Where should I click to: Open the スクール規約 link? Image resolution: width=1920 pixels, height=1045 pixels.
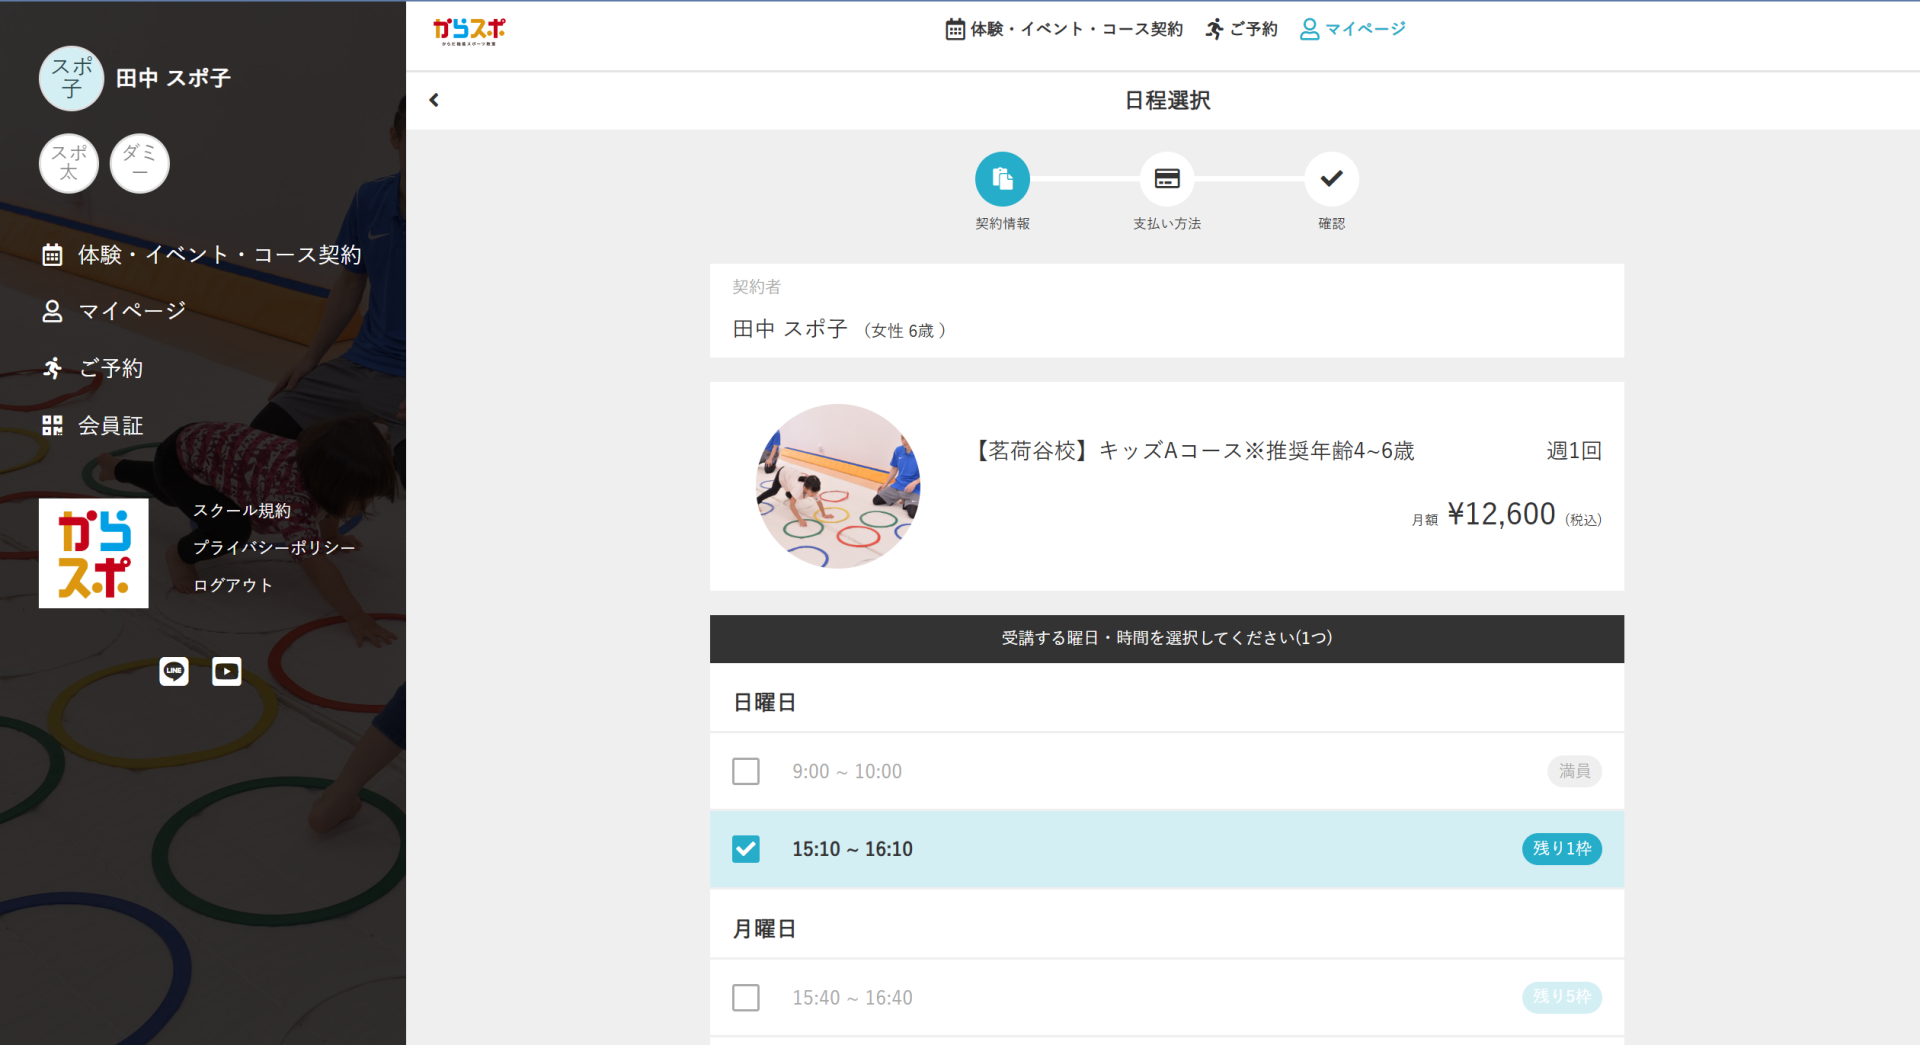tap(242, 510)
